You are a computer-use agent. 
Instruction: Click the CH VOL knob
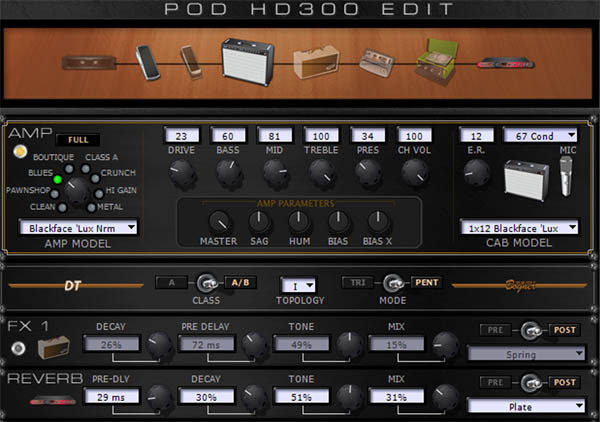click(x=414, y=173)
